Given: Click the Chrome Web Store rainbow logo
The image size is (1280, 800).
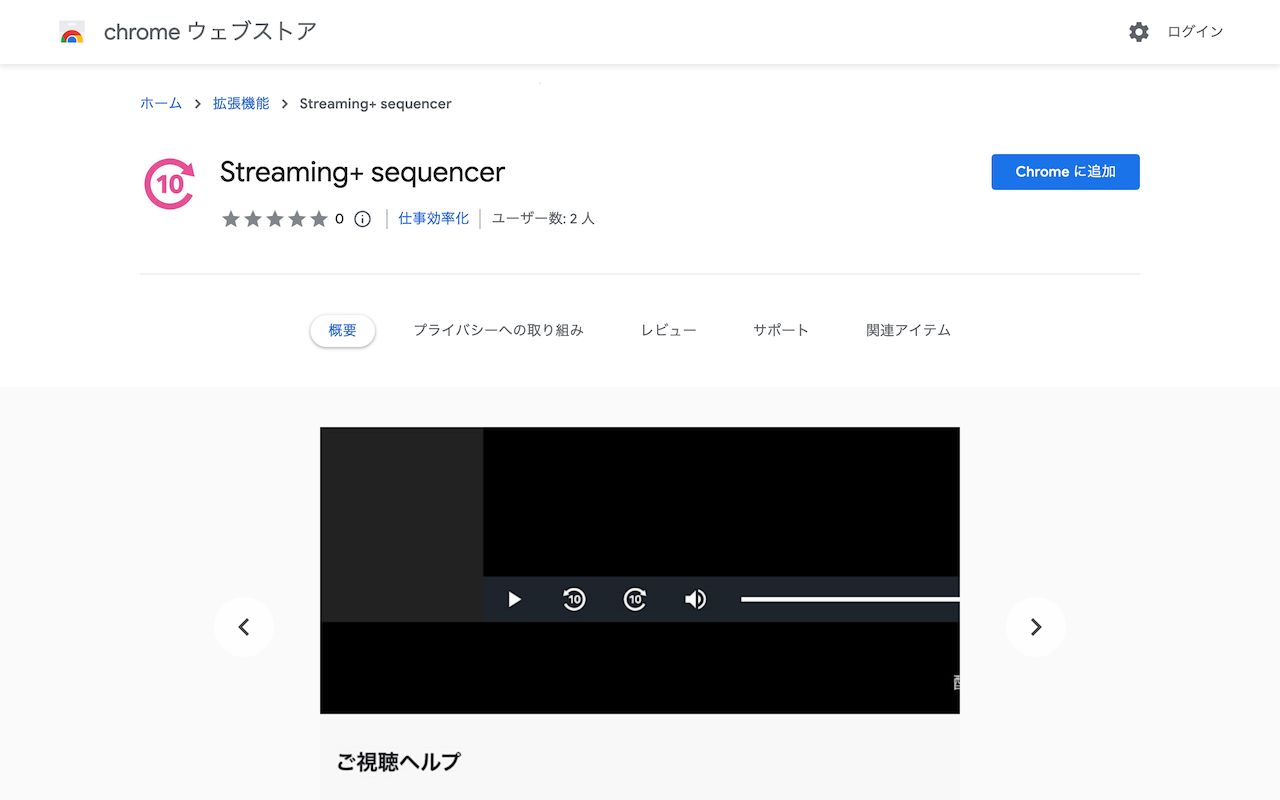Looking at the screenshot, I should click(72, 32).
